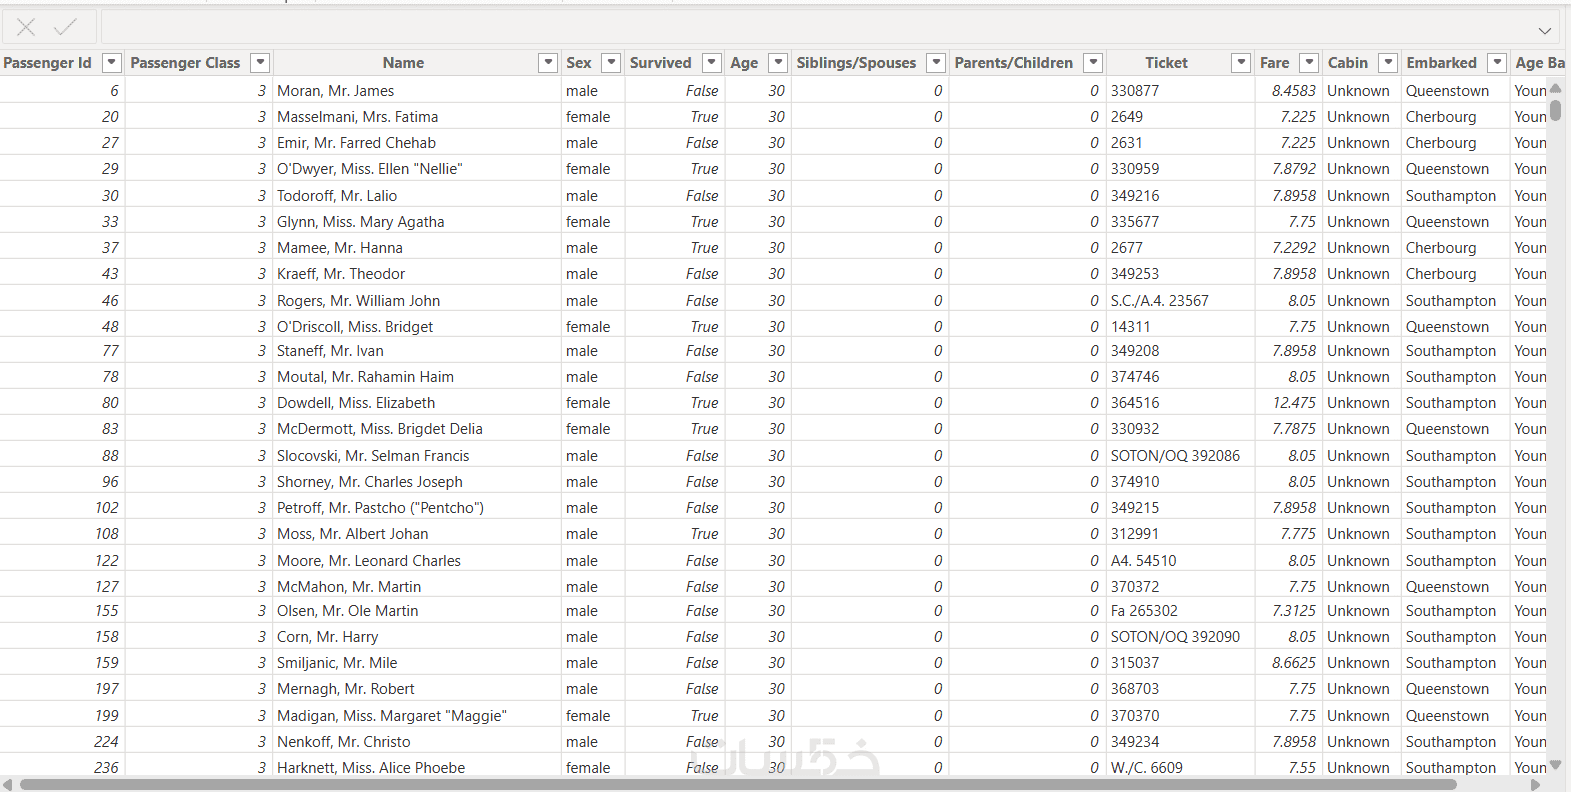Image resolution: width=1571 pixels, height=792 pixels.
Task: Open the Sex column filter dropdown
Action: coord(612,63)
